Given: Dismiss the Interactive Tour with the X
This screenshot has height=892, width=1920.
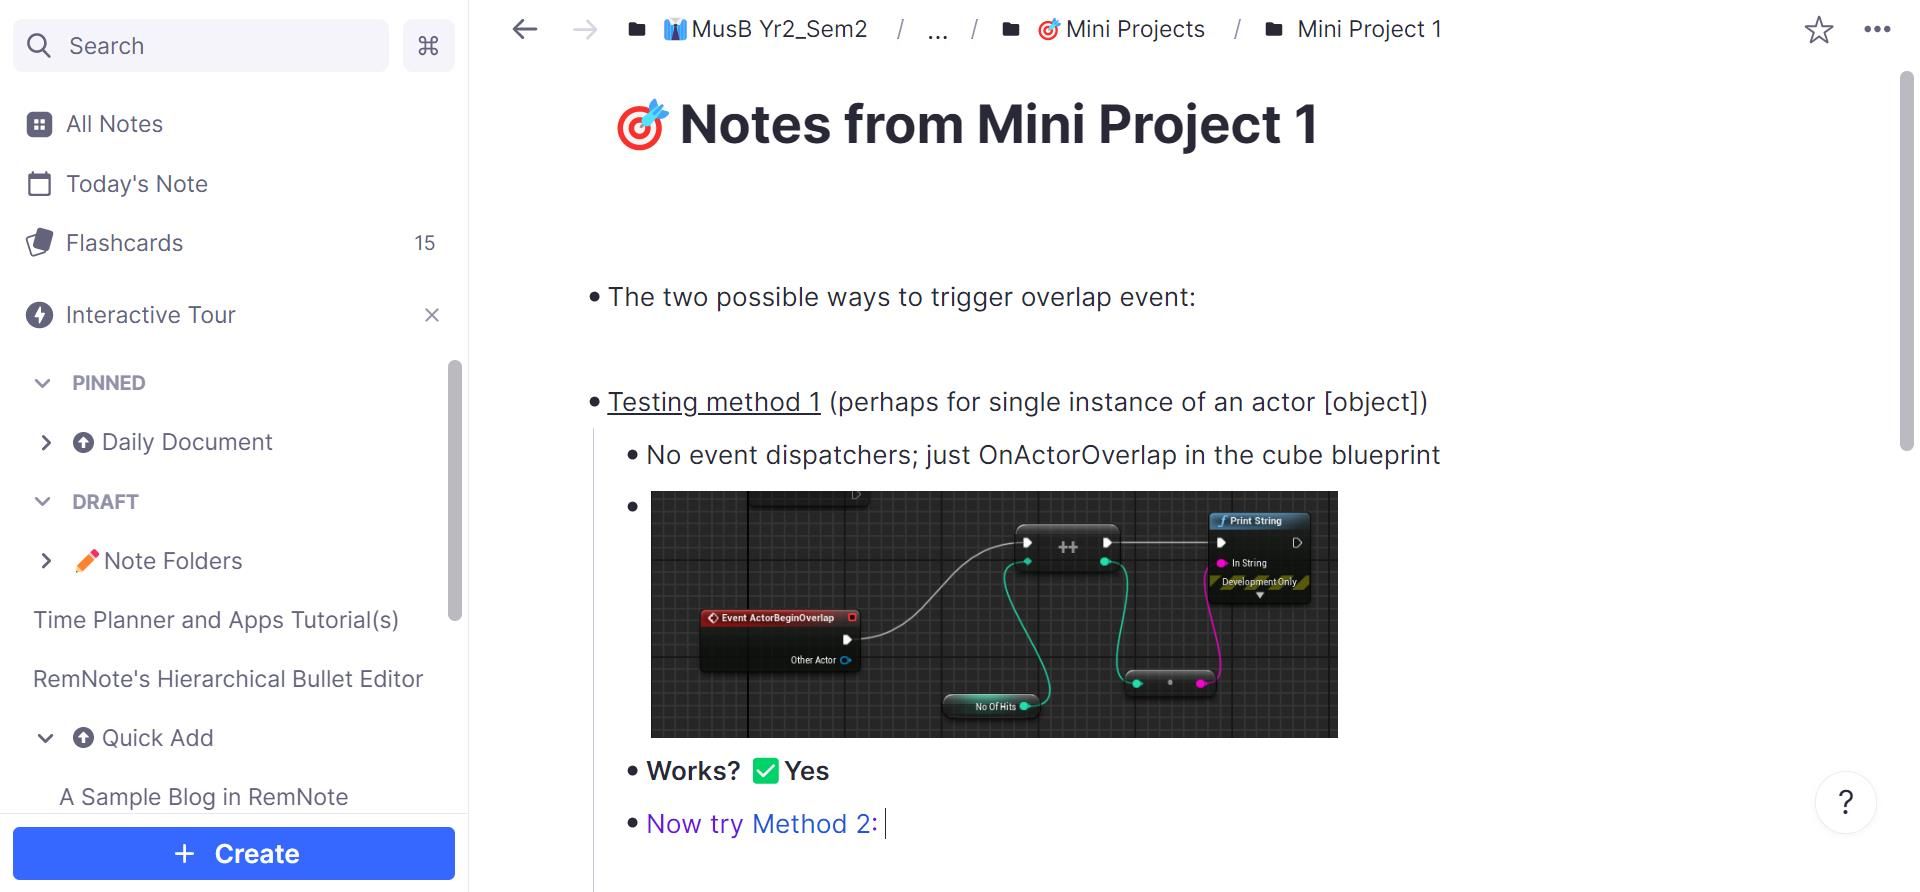Looking at the screenshot, I should (432, 314).
